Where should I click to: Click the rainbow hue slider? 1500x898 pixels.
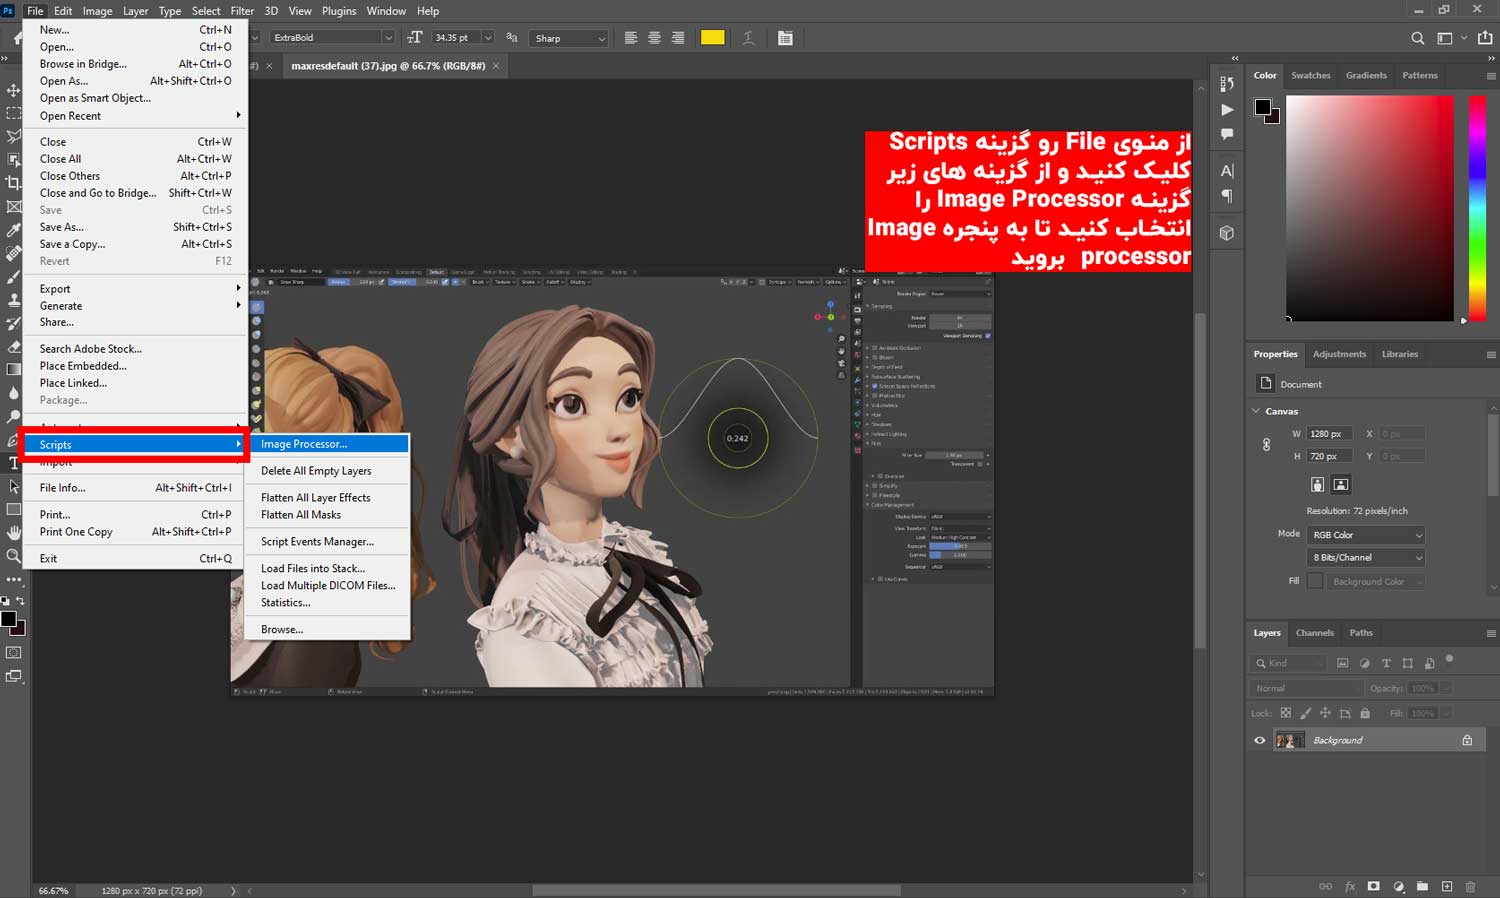[1476, 208]
